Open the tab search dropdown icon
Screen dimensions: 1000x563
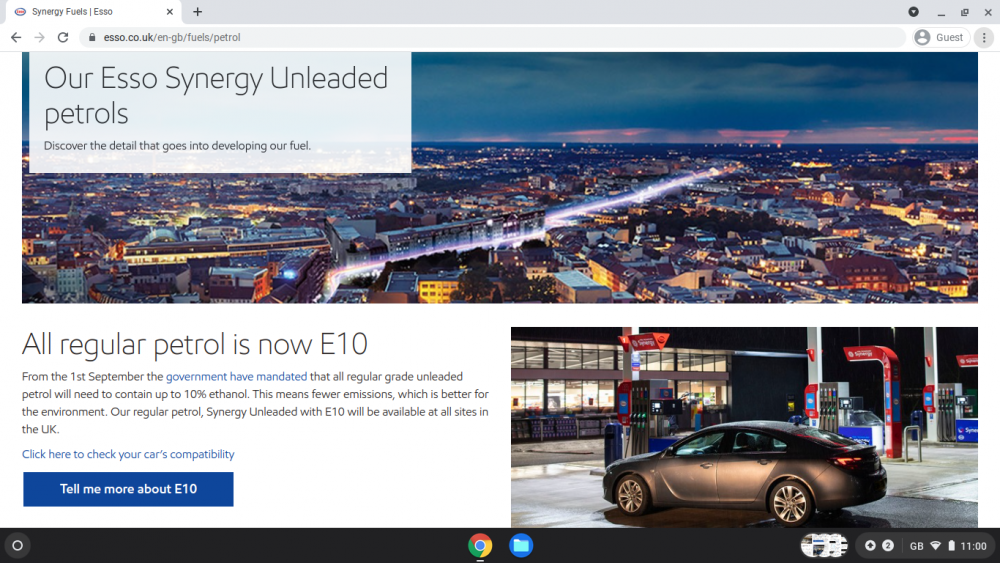coord(913,11)
